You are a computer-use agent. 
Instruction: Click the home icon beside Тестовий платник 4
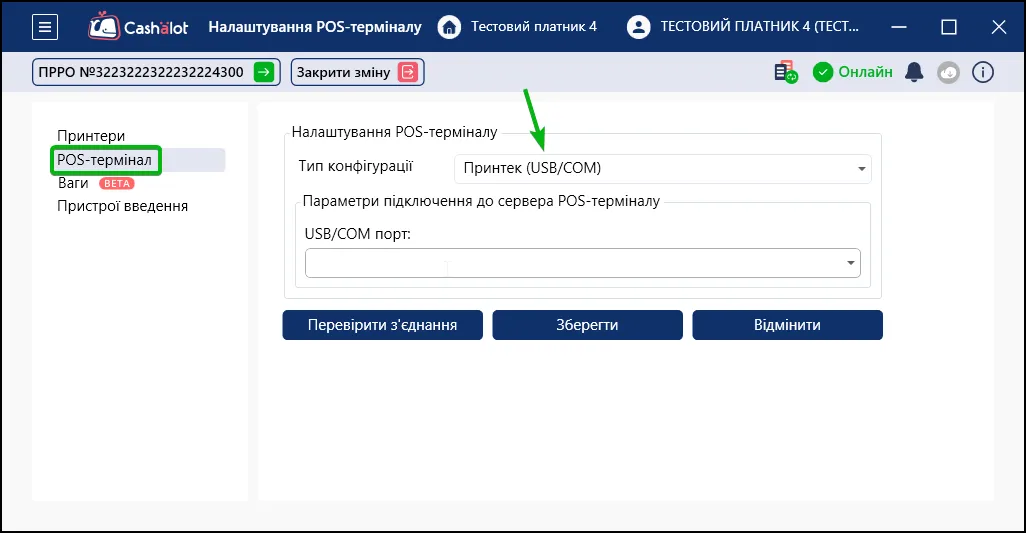point(449,27)
